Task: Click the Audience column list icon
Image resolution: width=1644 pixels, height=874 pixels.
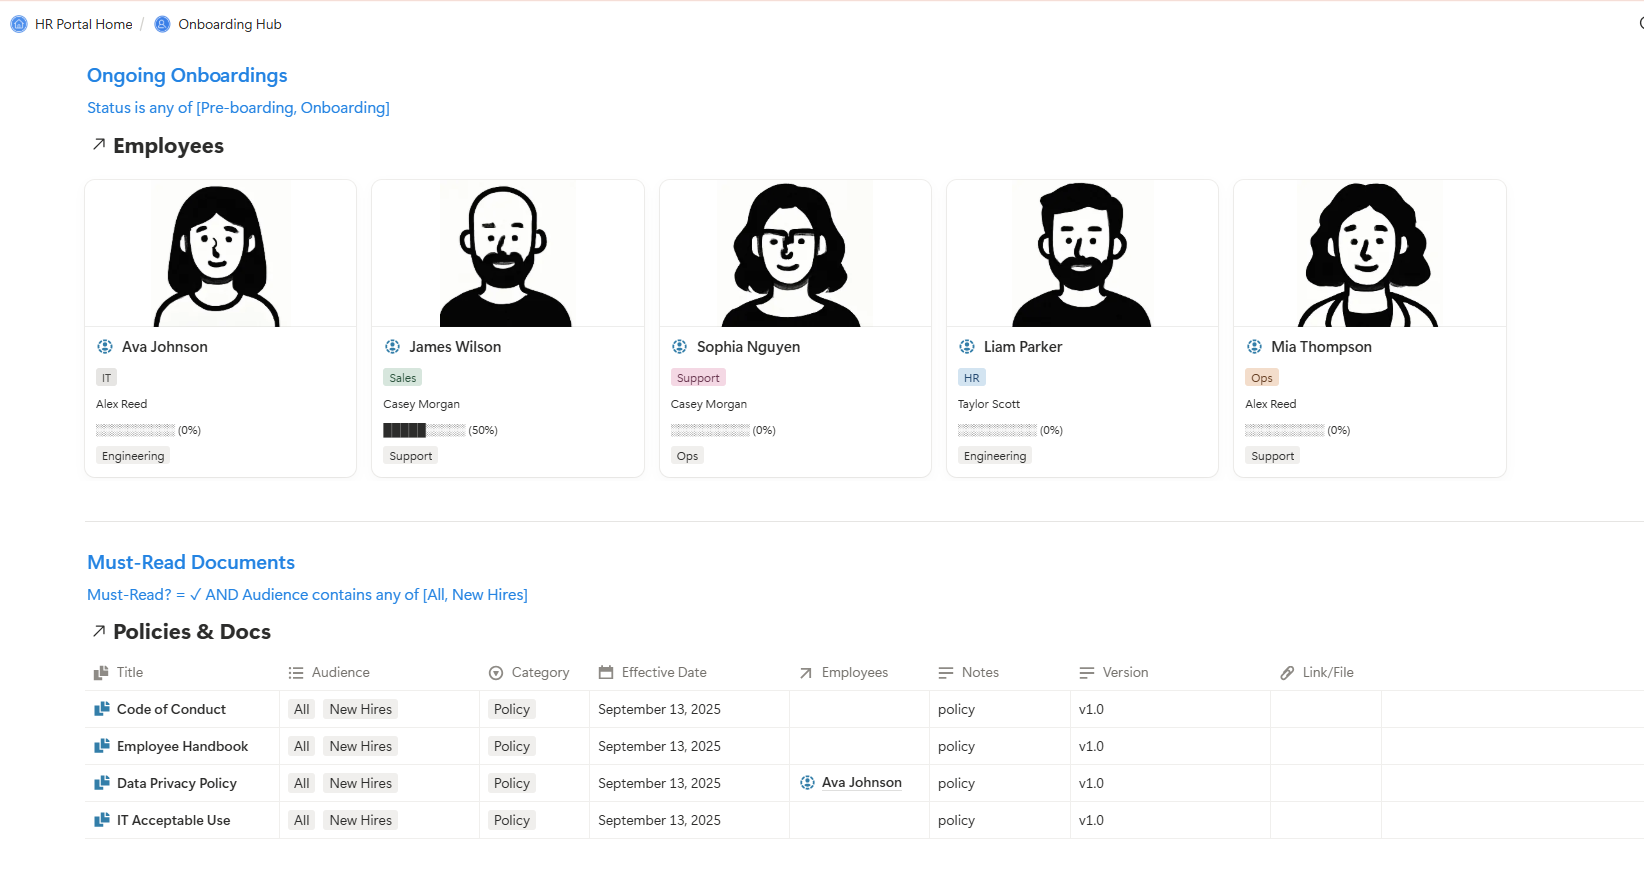Action: click(x=296, y=673)
